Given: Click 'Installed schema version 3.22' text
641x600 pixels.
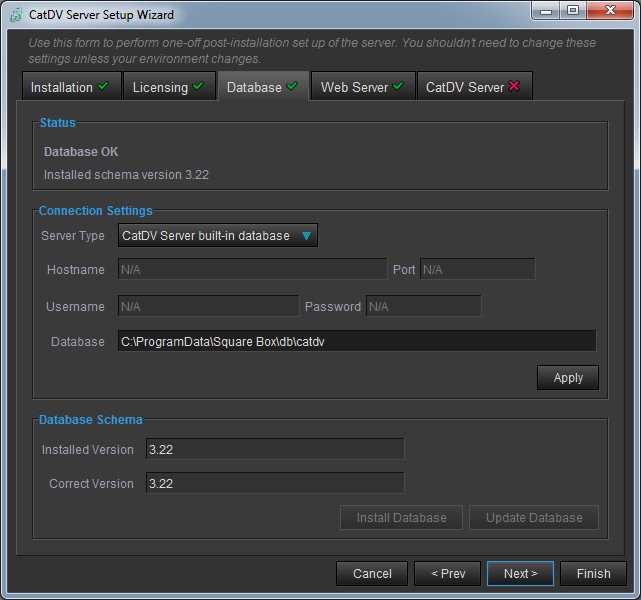Looking at the screenshot, I should coord(126,175).
